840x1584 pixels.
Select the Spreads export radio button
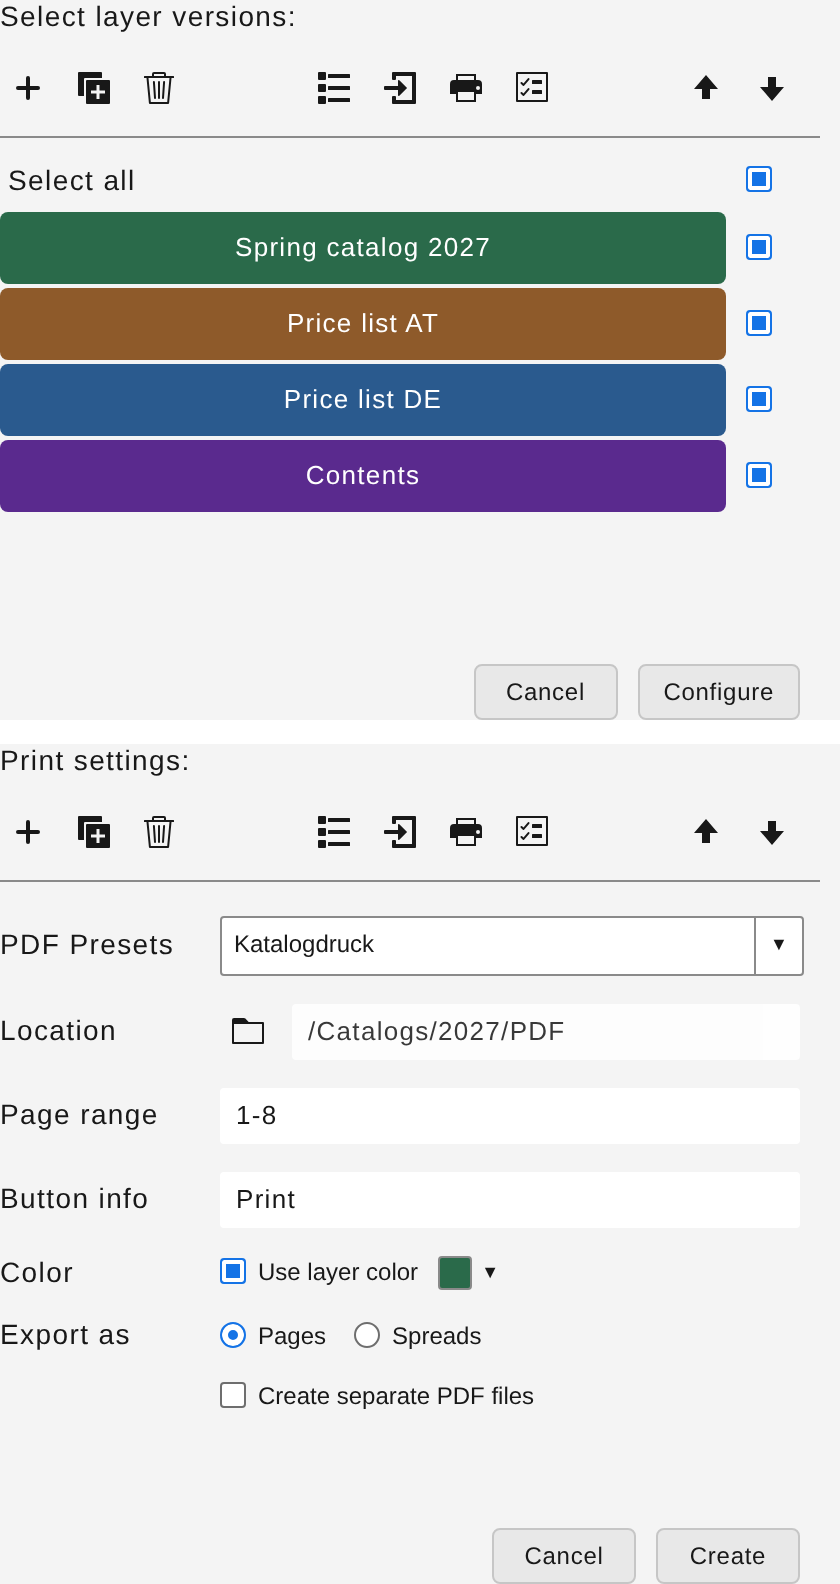click(x=367, y=1335)
